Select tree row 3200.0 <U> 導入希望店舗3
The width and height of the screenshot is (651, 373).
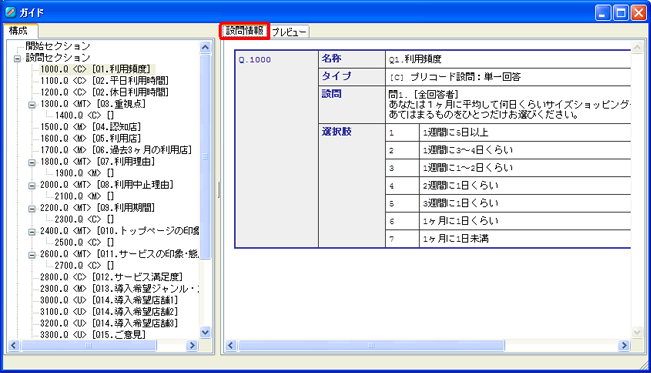tap(109, 323)
